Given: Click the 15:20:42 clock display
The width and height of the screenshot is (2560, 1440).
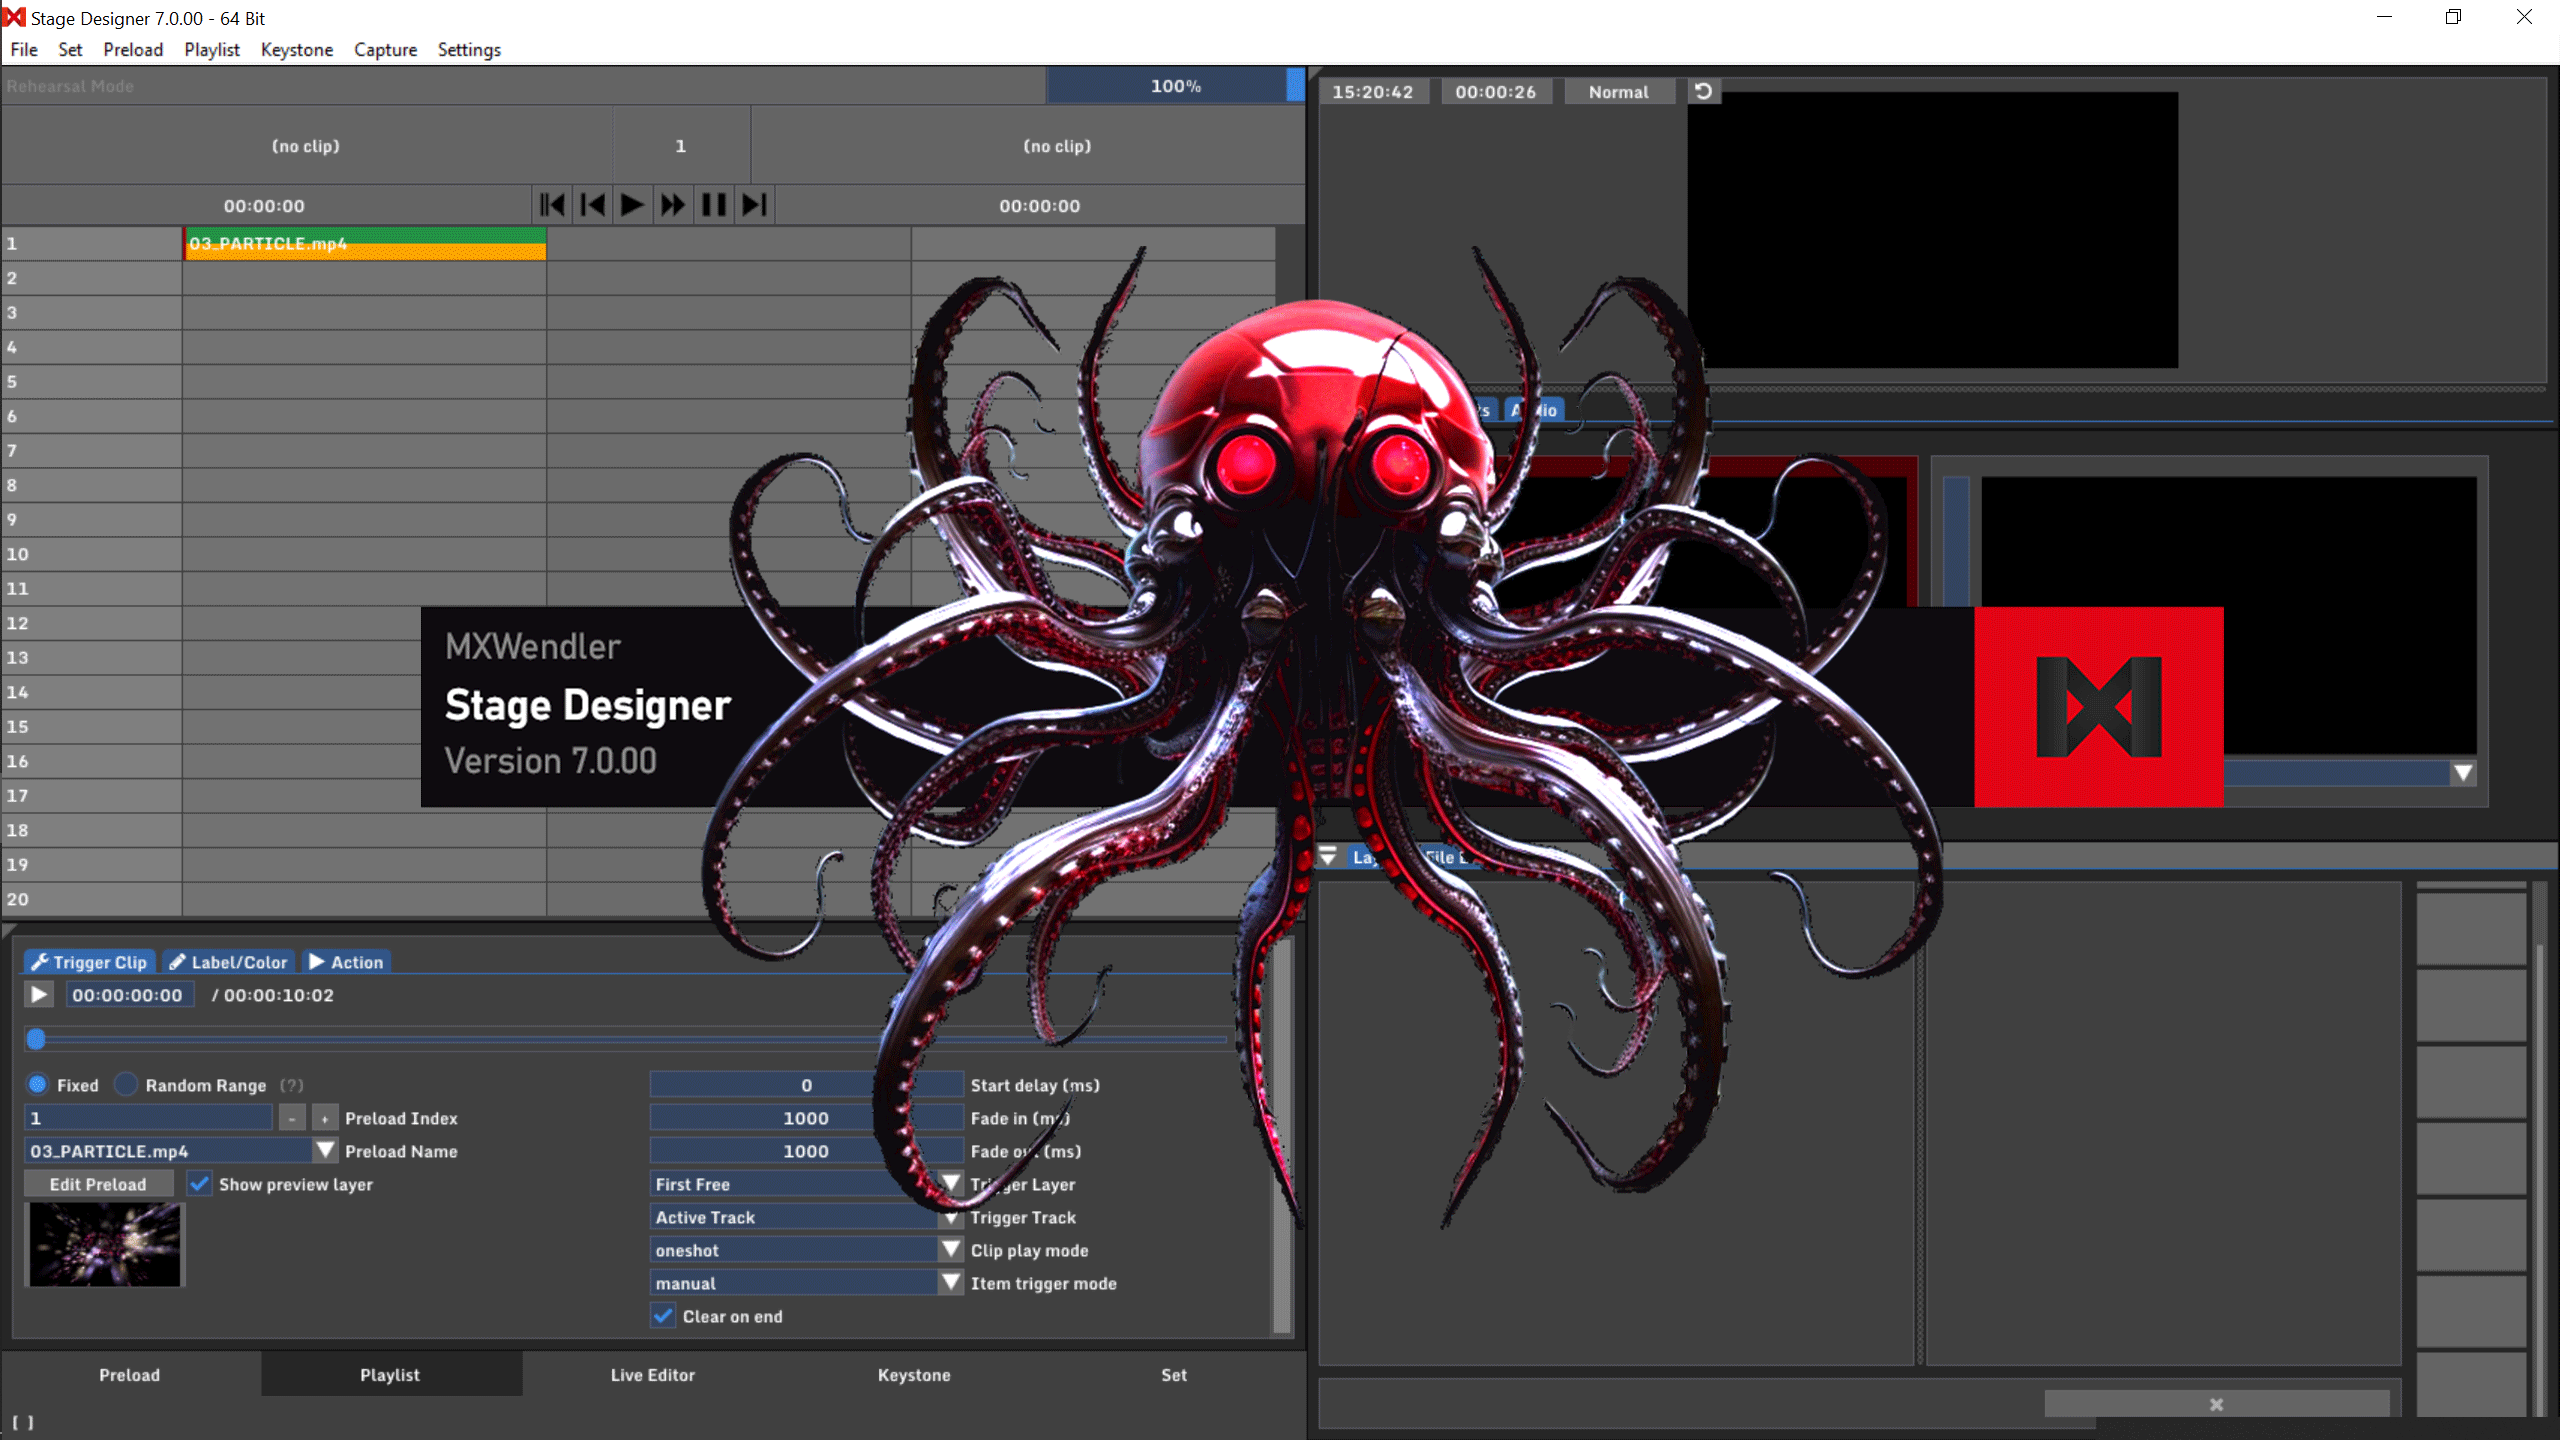Looking at the screenshot, I should 1373,92.
